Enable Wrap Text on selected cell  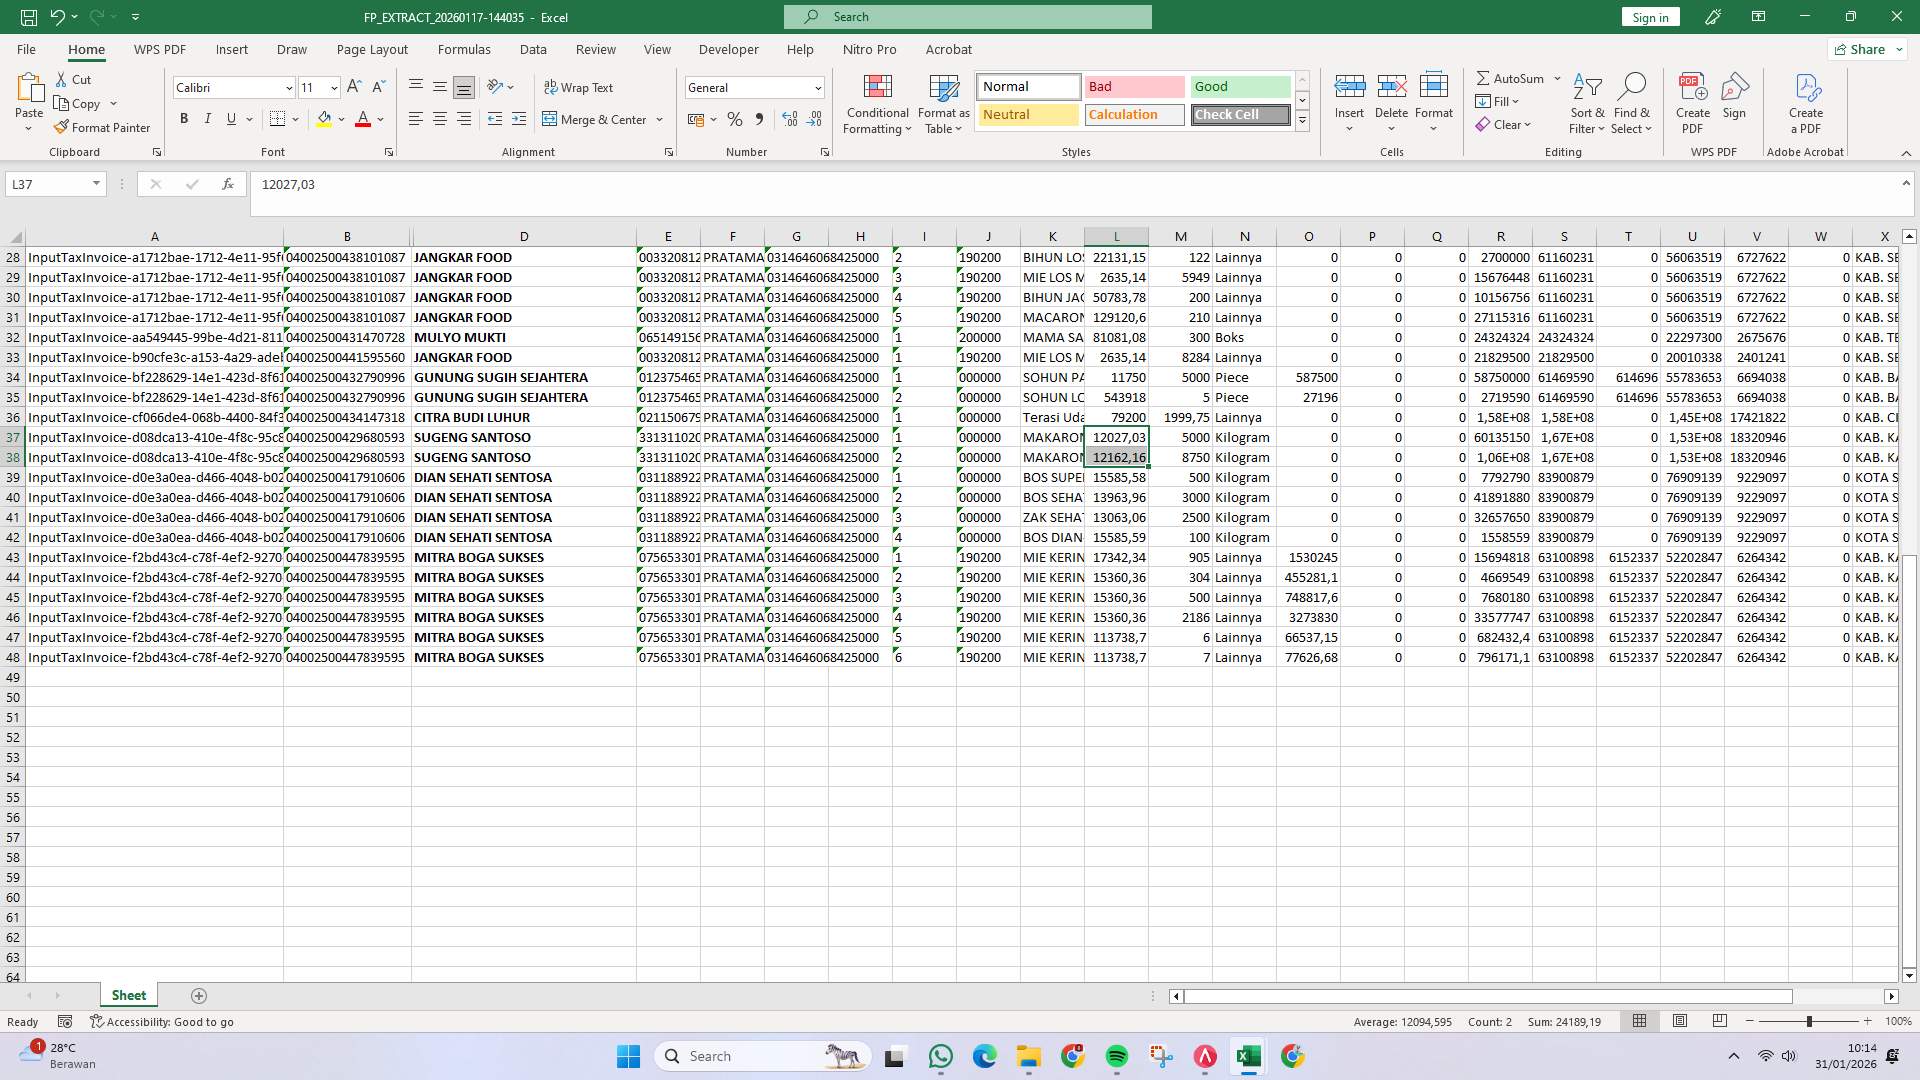point(580,87)
